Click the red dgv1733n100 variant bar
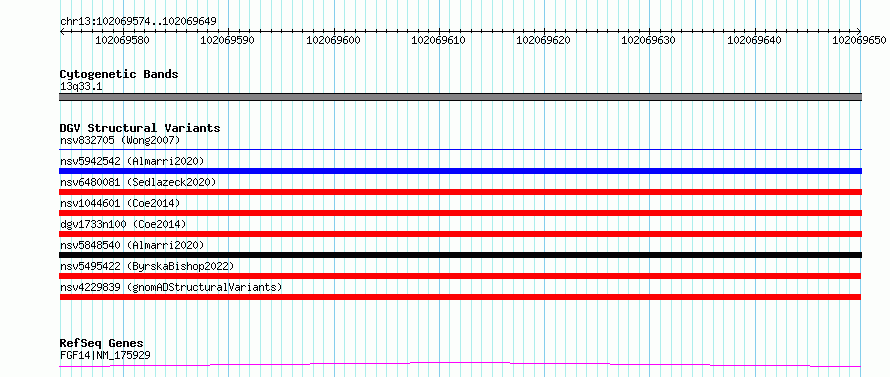 coord(461,234)
